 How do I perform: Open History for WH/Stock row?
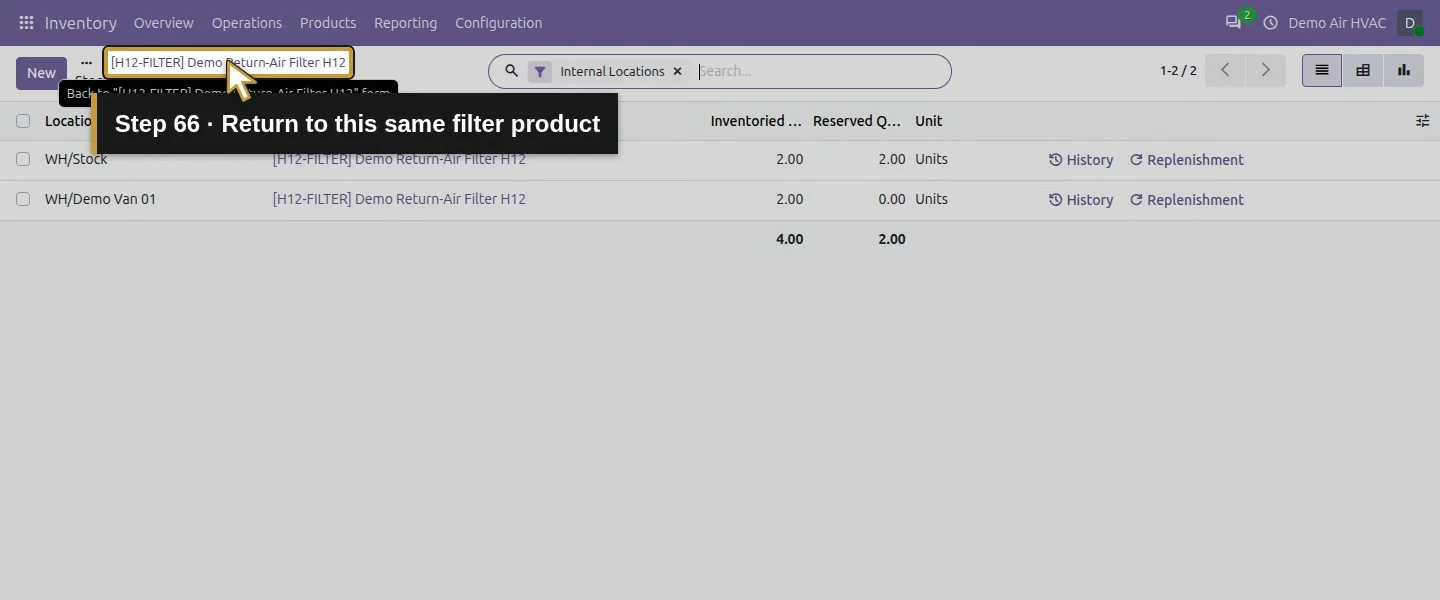pos(1081,160)
